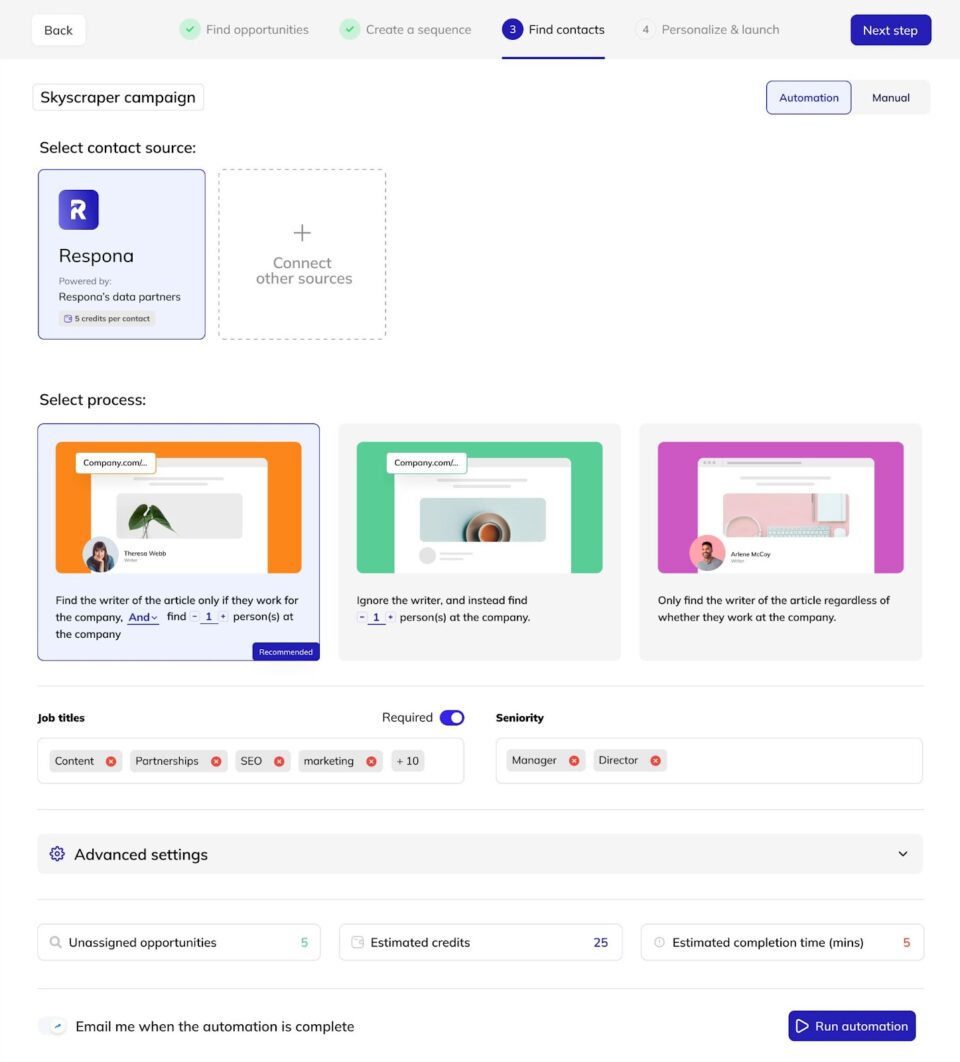
Task: Remove the SEO job title tag
Action: 278,760
